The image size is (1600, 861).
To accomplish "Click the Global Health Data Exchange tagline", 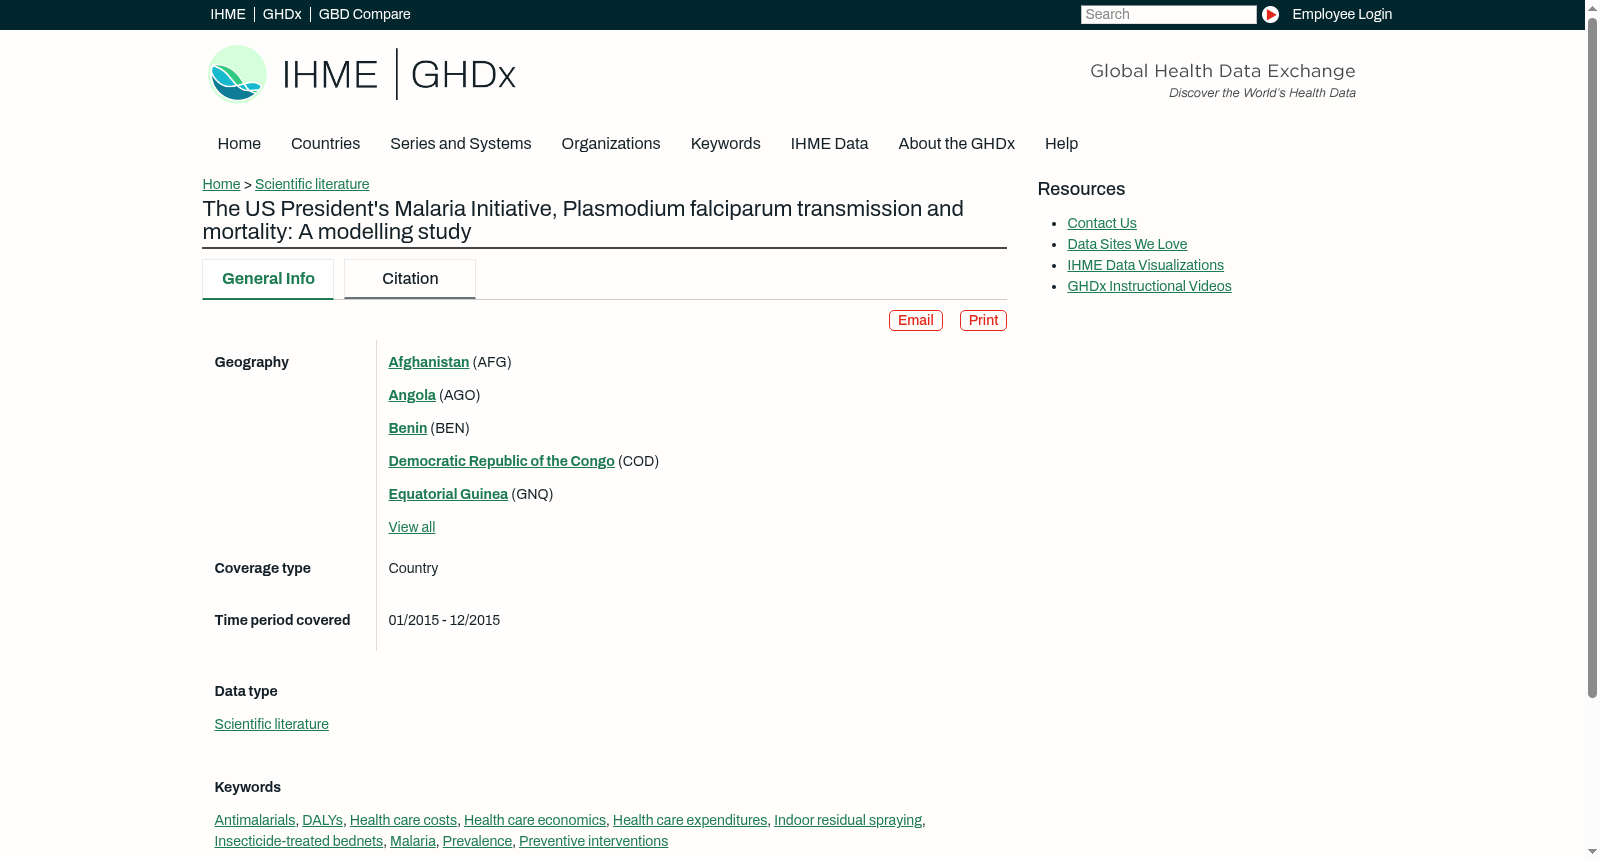I will tap(1223, 71).
